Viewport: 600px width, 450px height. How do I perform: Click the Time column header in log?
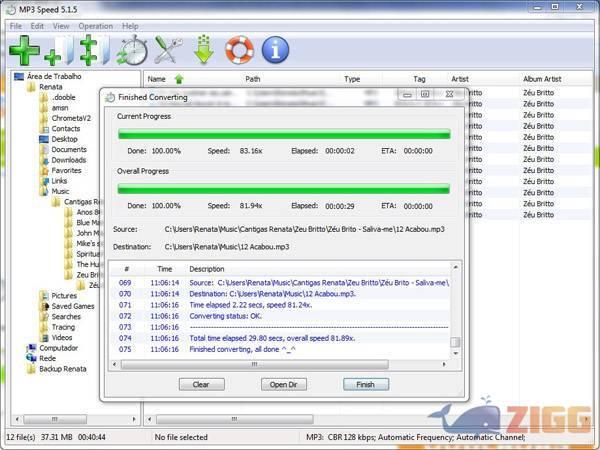point(165,269)
